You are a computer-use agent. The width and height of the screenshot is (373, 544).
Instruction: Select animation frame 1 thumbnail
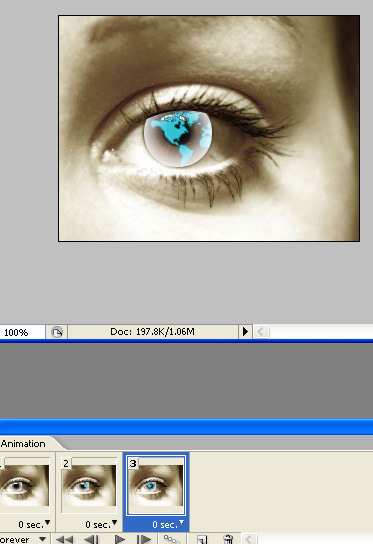point(24,485)
